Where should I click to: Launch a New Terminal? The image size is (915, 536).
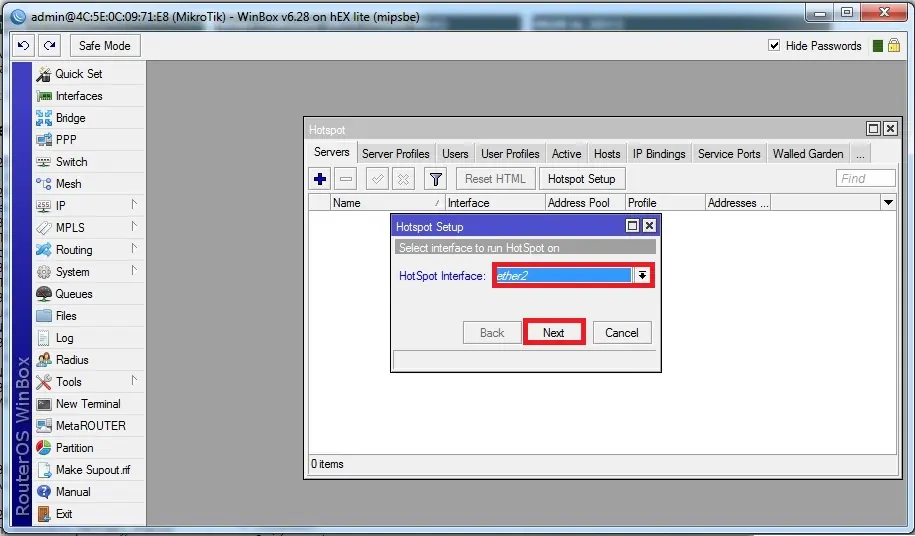(x=89, y=404)
